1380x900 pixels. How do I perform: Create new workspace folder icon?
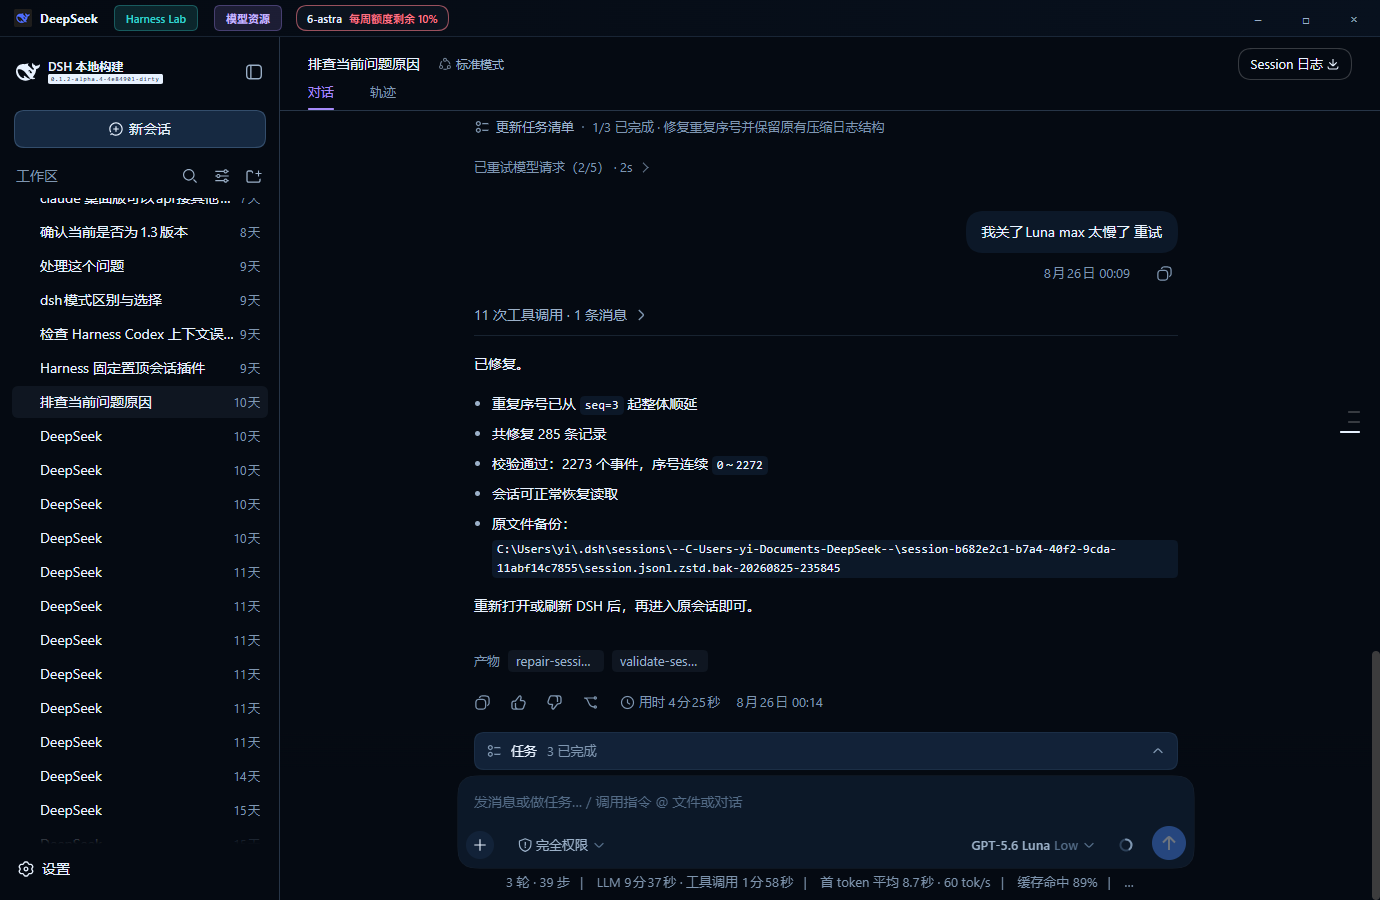point(254,176)
